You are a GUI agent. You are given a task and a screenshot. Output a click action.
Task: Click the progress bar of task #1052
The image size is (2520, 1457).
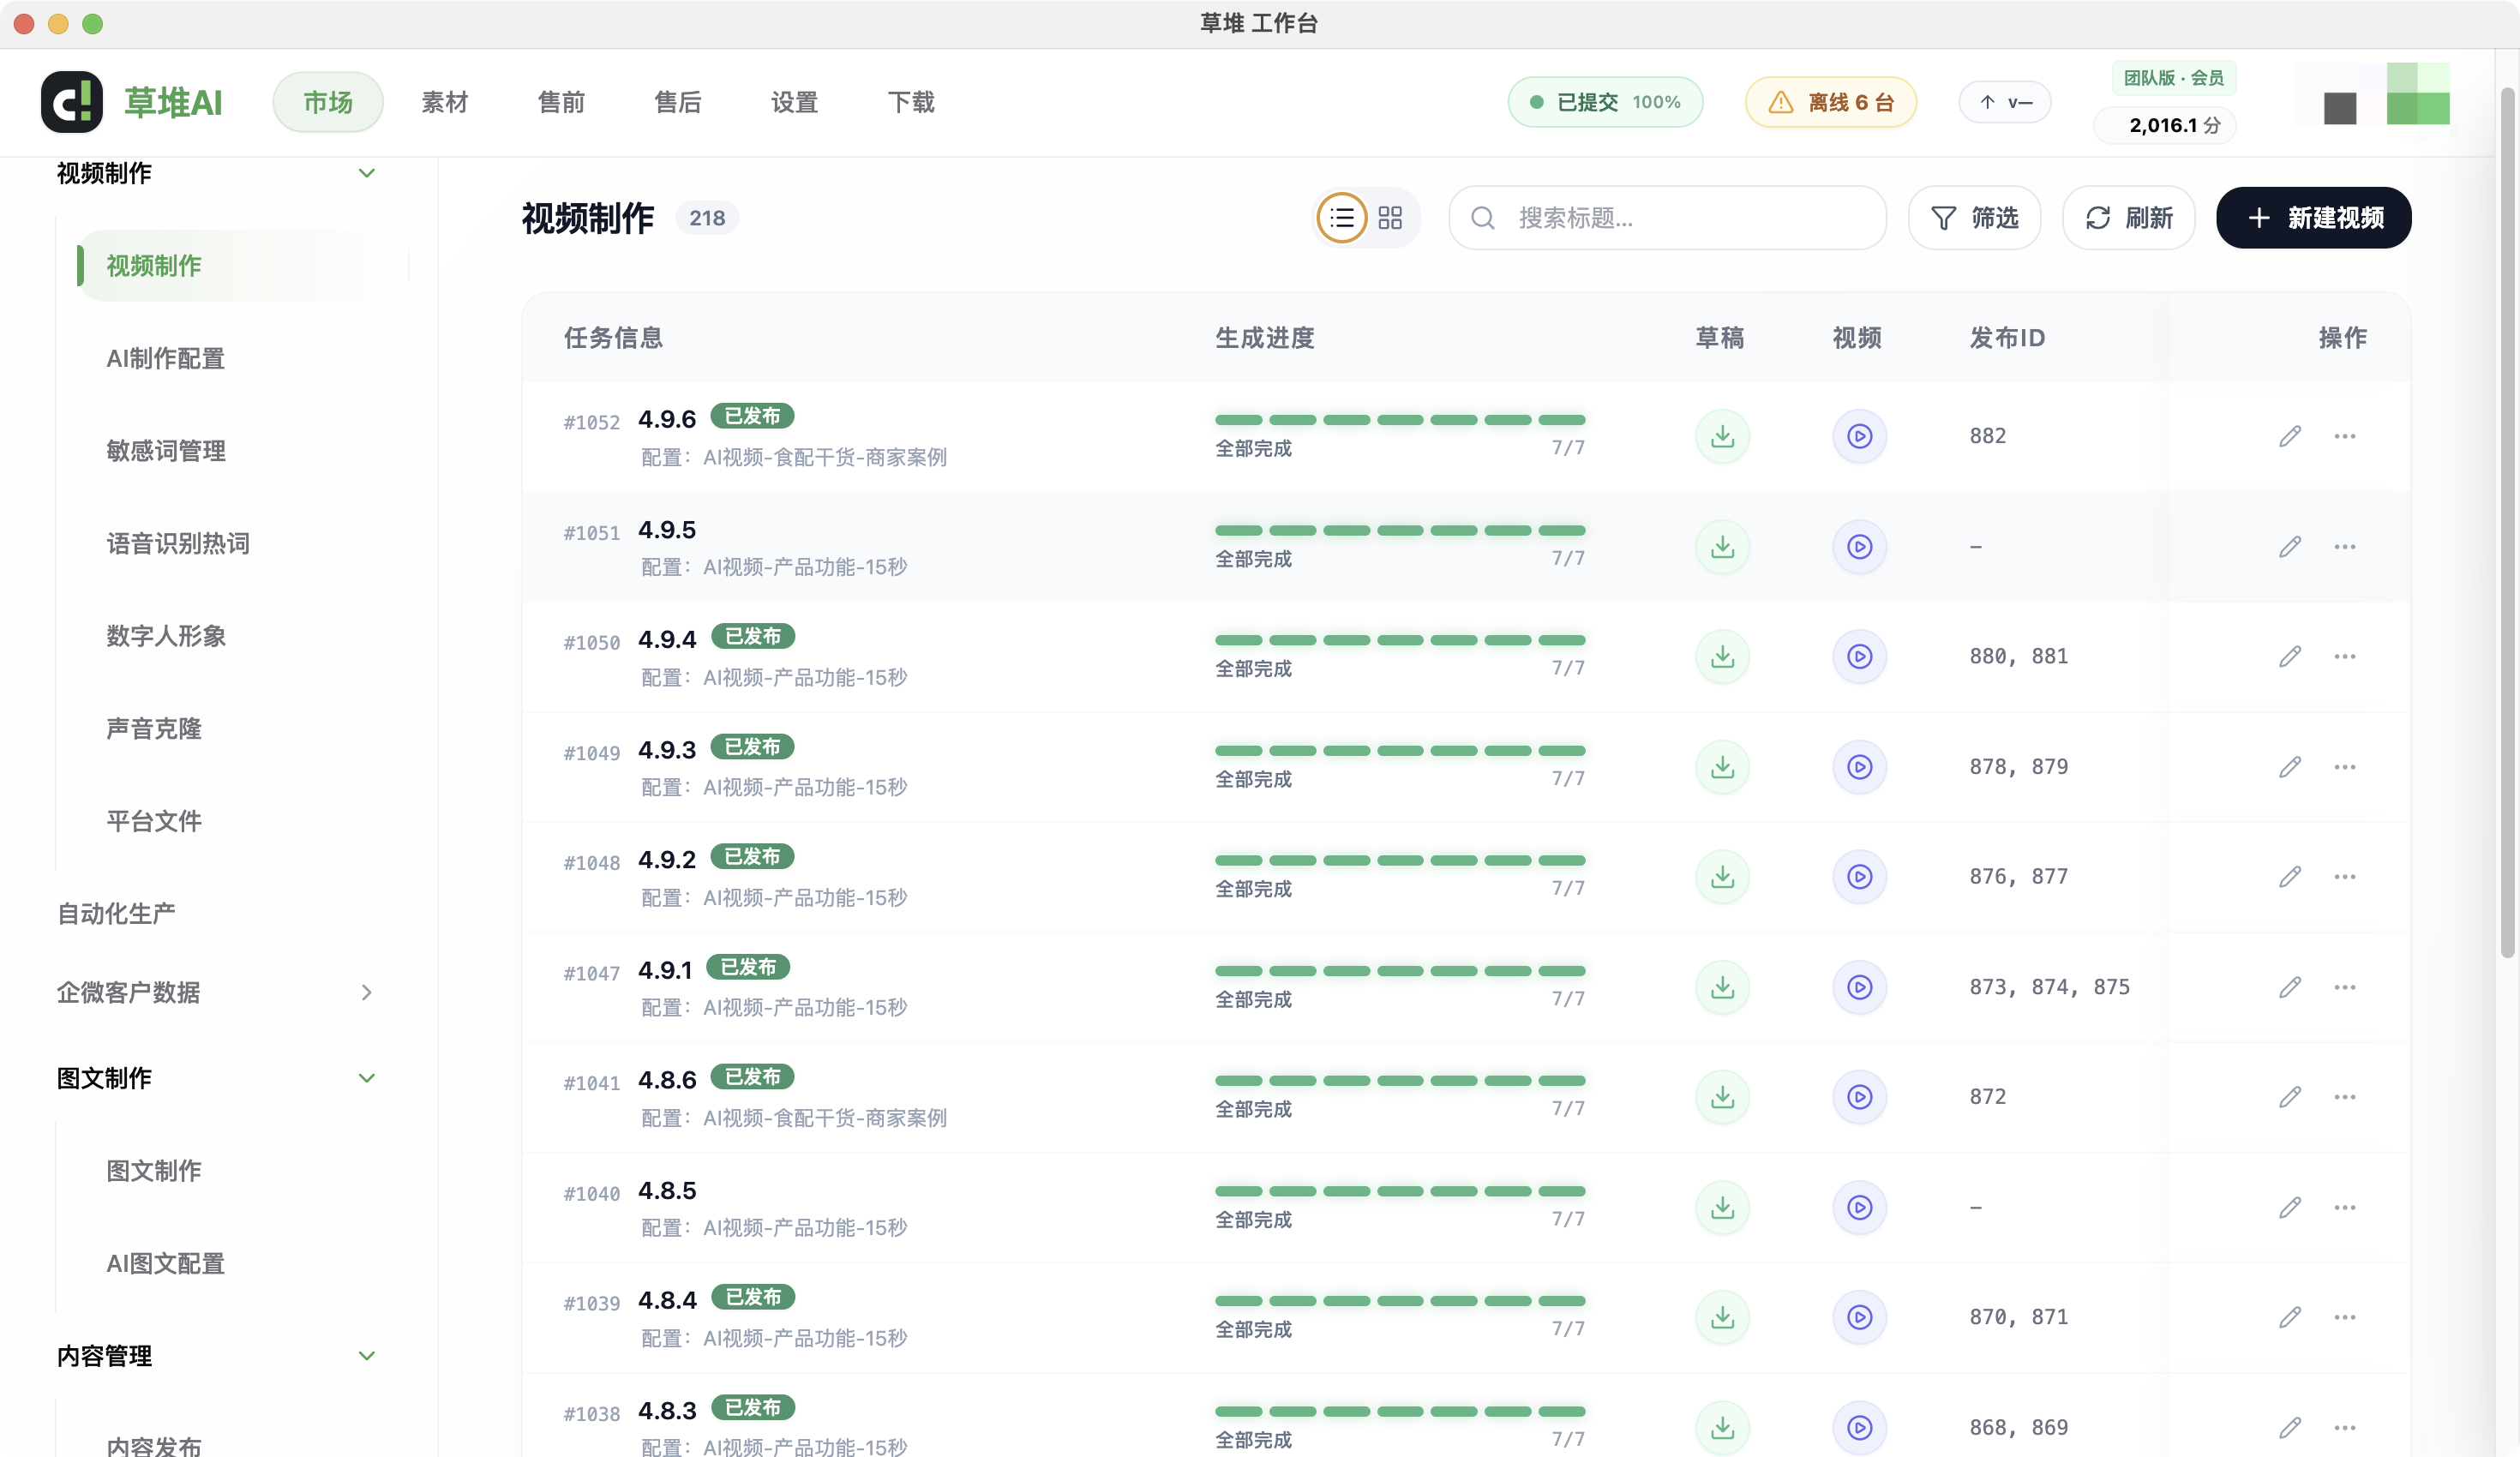[1399, 420]
